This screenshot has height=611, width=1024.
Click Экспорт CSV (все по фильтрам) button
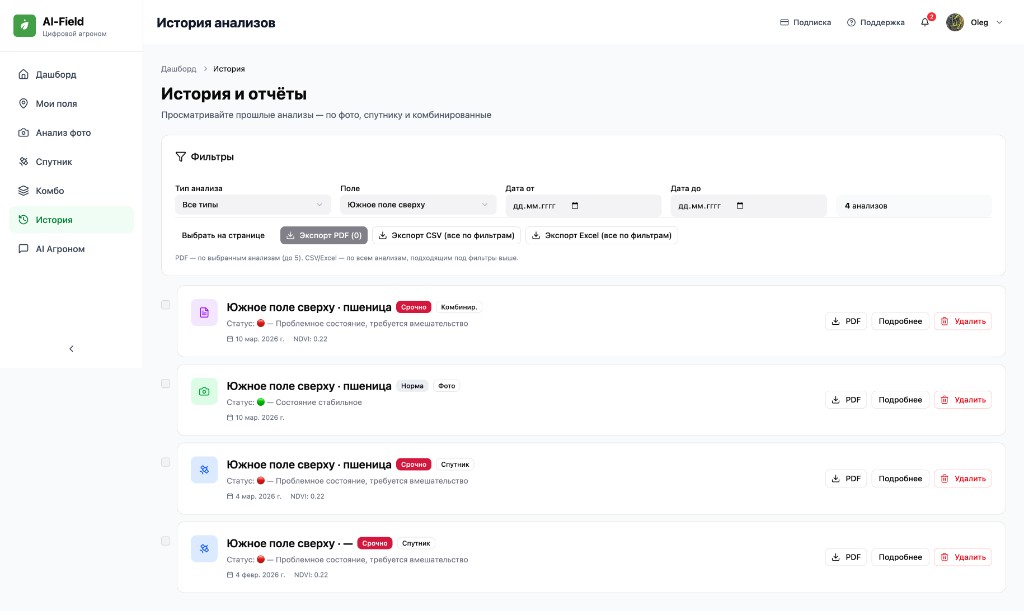click(447, 236)
